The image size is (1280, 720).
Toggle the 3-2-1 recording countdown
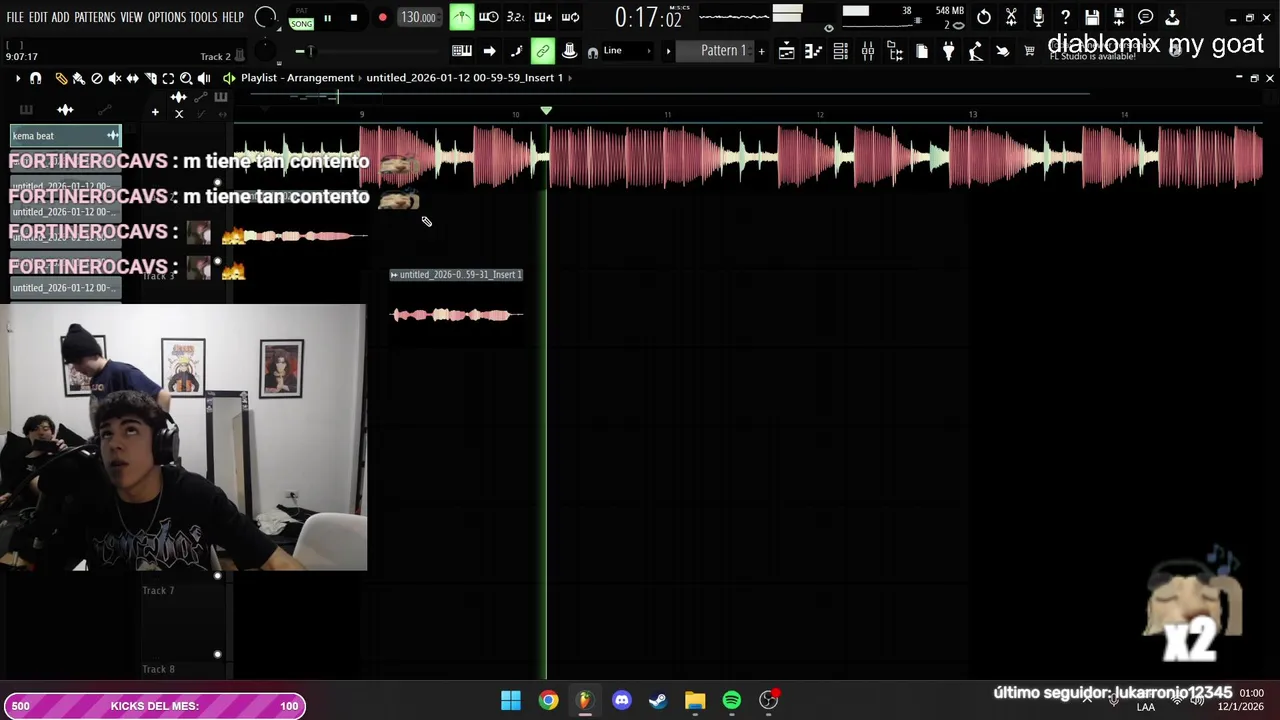click(516, 17)
